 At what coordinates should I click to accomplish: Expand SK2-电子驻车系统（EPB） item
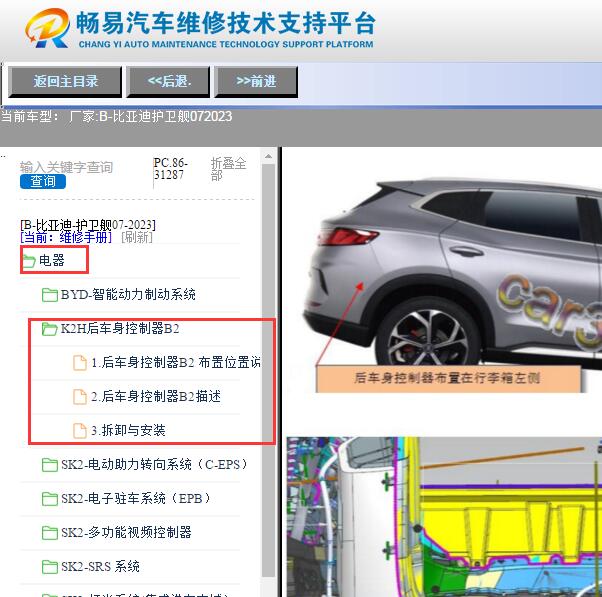pos(137,498)
